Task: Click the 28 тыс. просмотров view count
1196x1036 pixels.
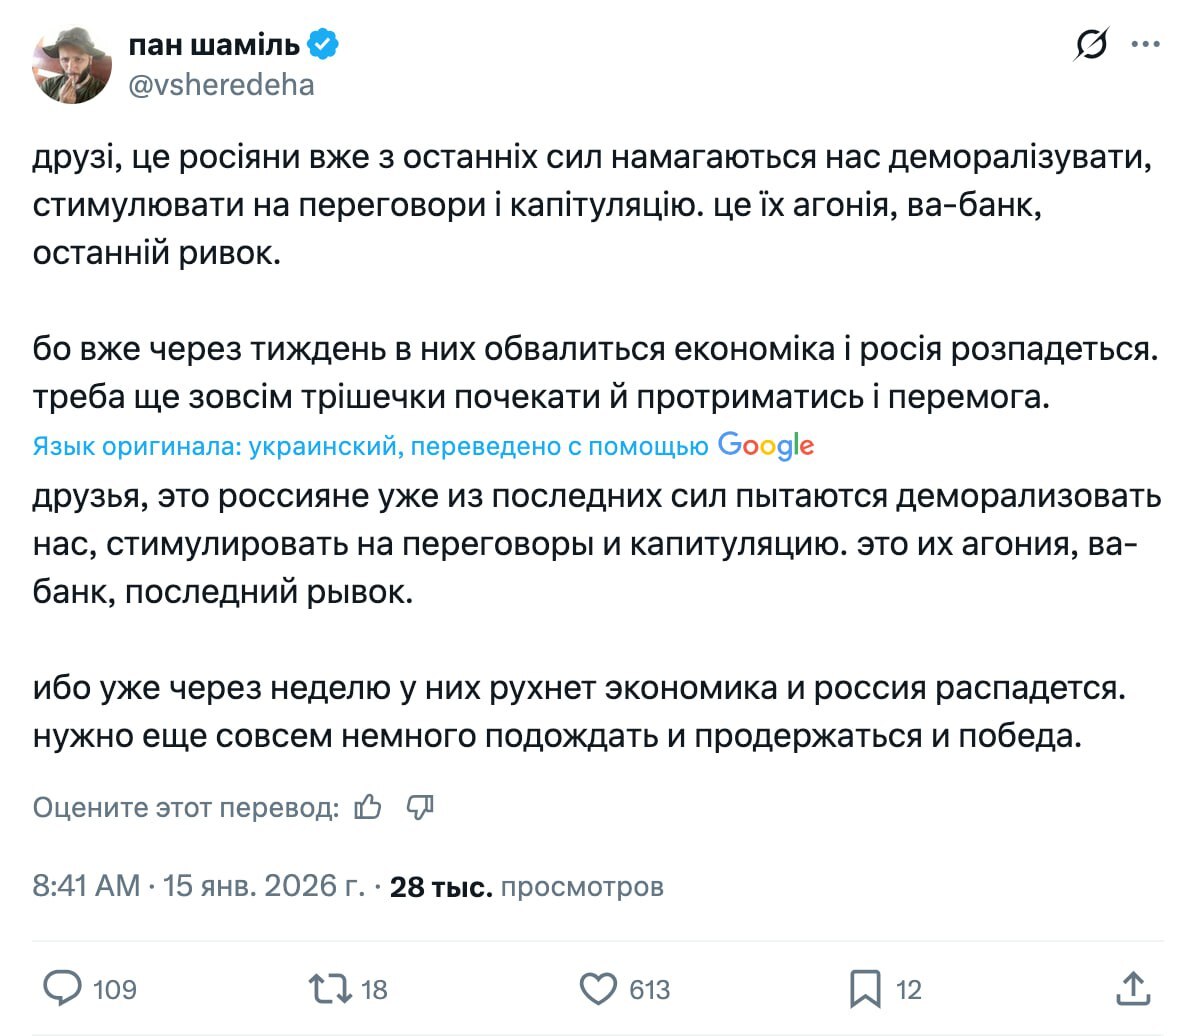Action: pos(526,887)
